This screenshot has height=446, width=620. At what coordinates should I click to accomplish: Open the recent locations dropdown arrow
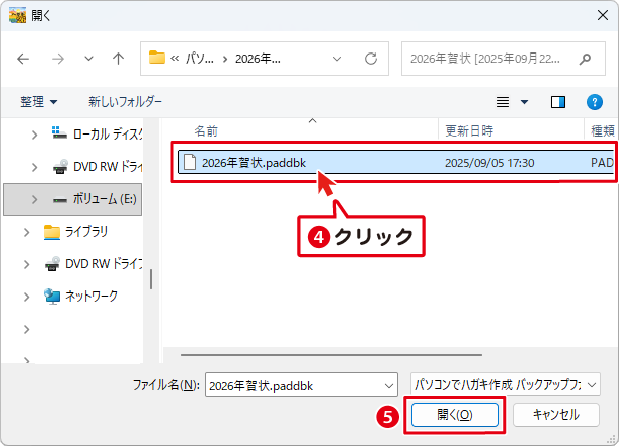(88, 58)
